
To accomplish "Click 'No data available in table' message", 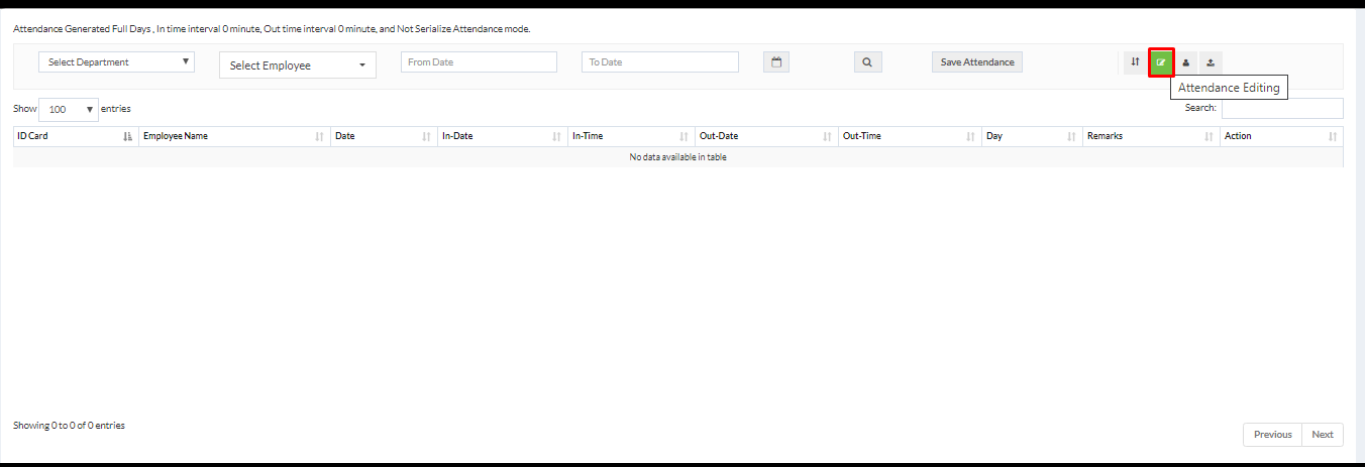I will [678, 157].
